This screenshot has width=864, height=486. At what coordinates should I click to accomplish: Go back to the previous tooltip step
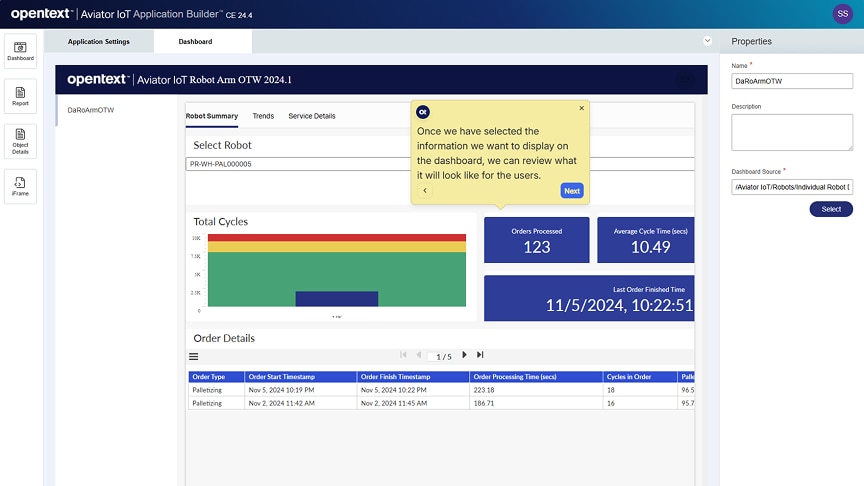pos(425,191)
